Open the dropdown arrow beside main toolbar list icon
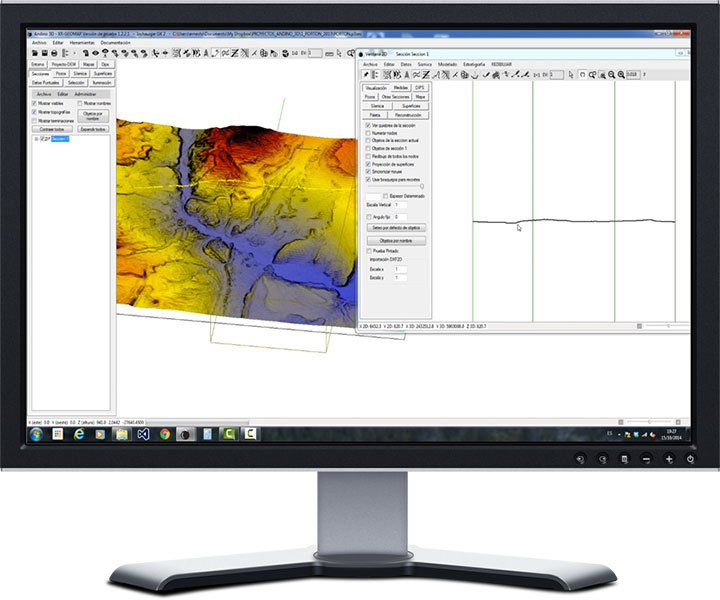Screen dimensions: 720x600 (75, 53)
